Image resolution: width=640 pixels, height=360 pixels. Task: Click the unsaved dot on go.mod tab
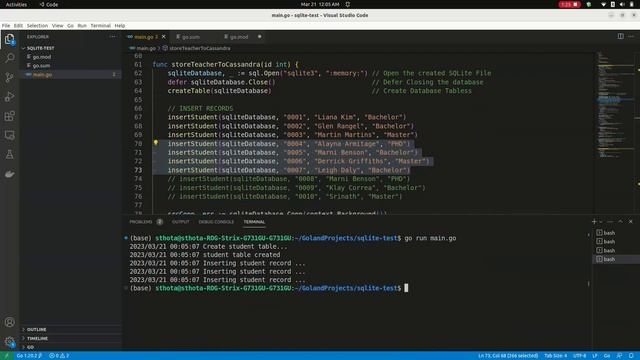260,37
